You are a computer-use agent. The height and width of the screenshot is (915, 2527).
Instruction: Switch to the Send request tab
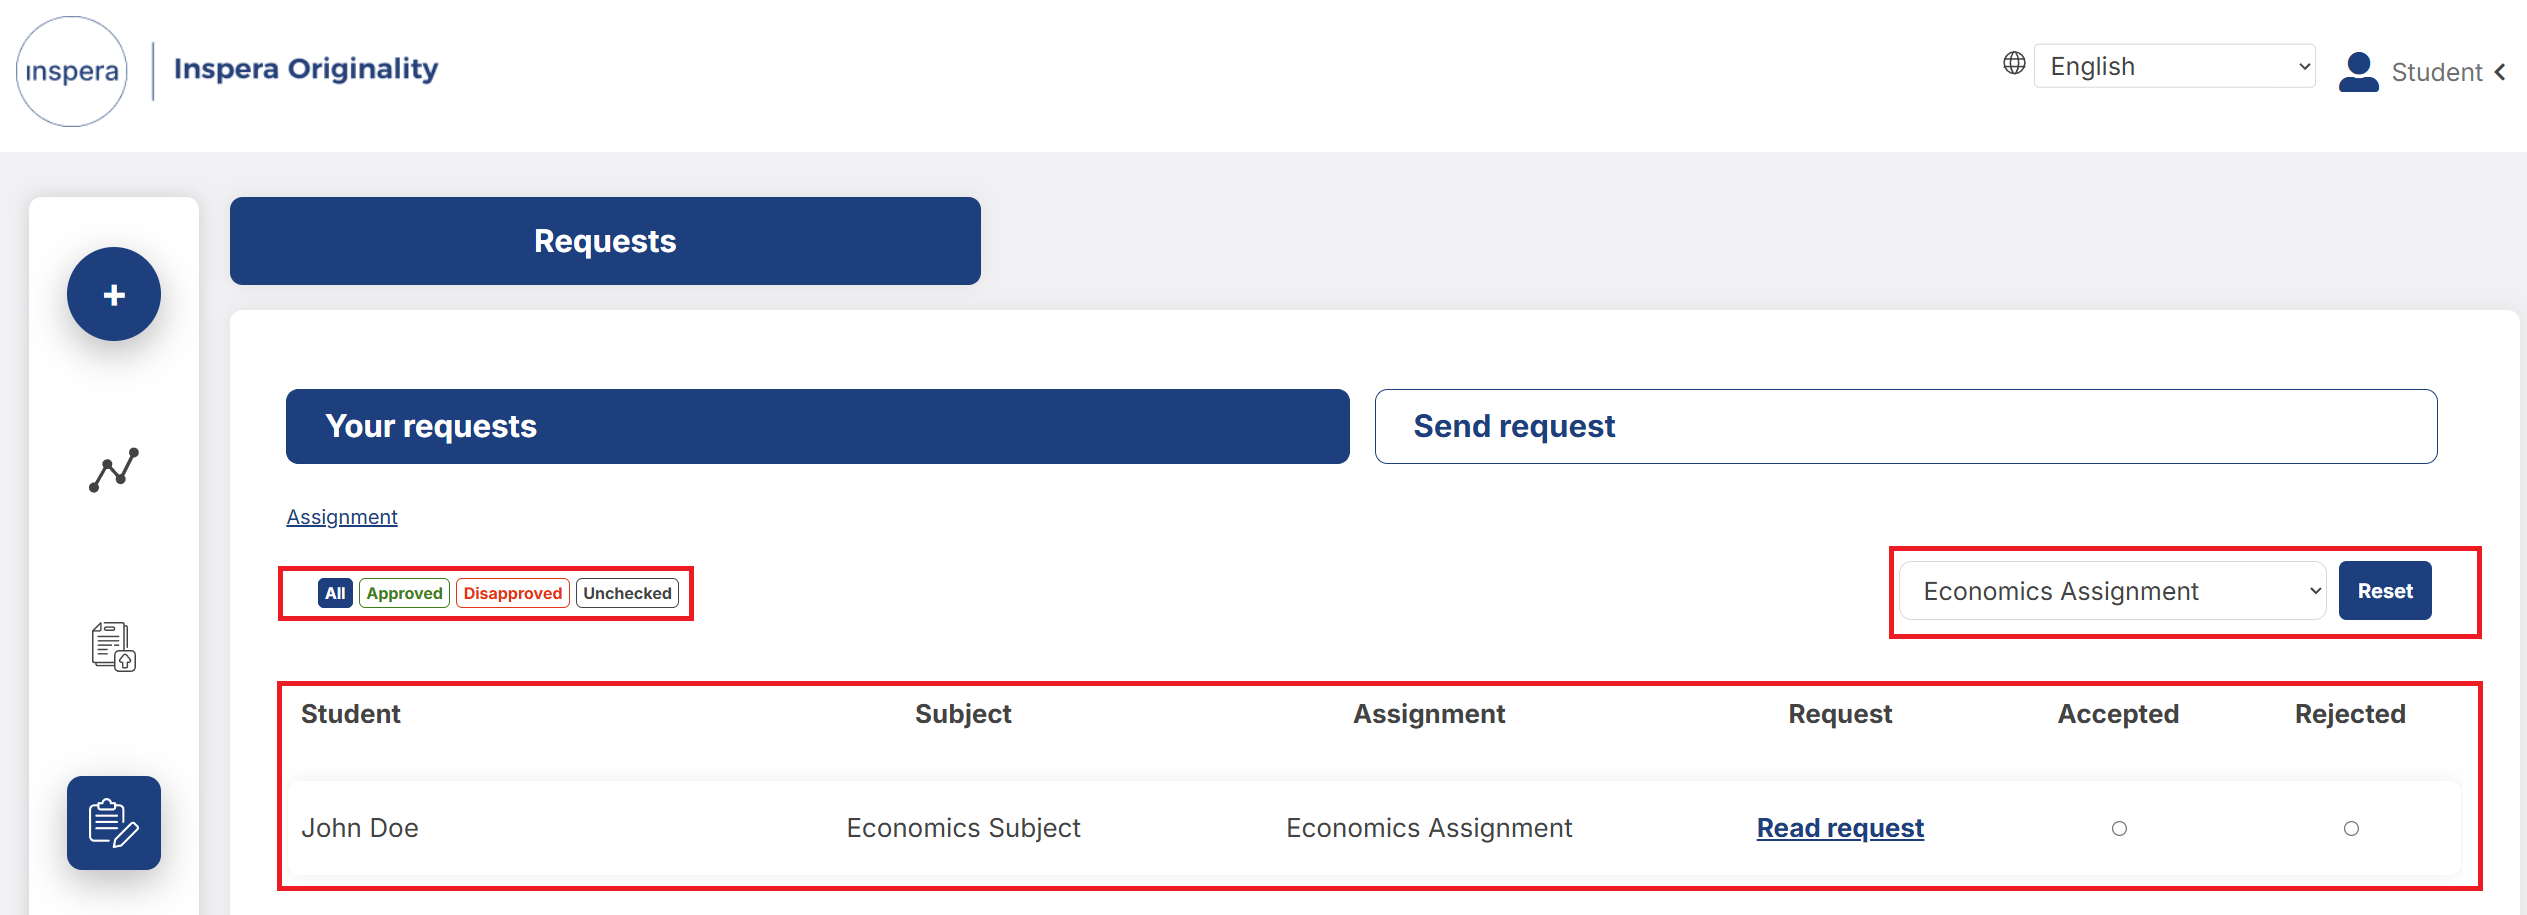[x=1906, y=426]
